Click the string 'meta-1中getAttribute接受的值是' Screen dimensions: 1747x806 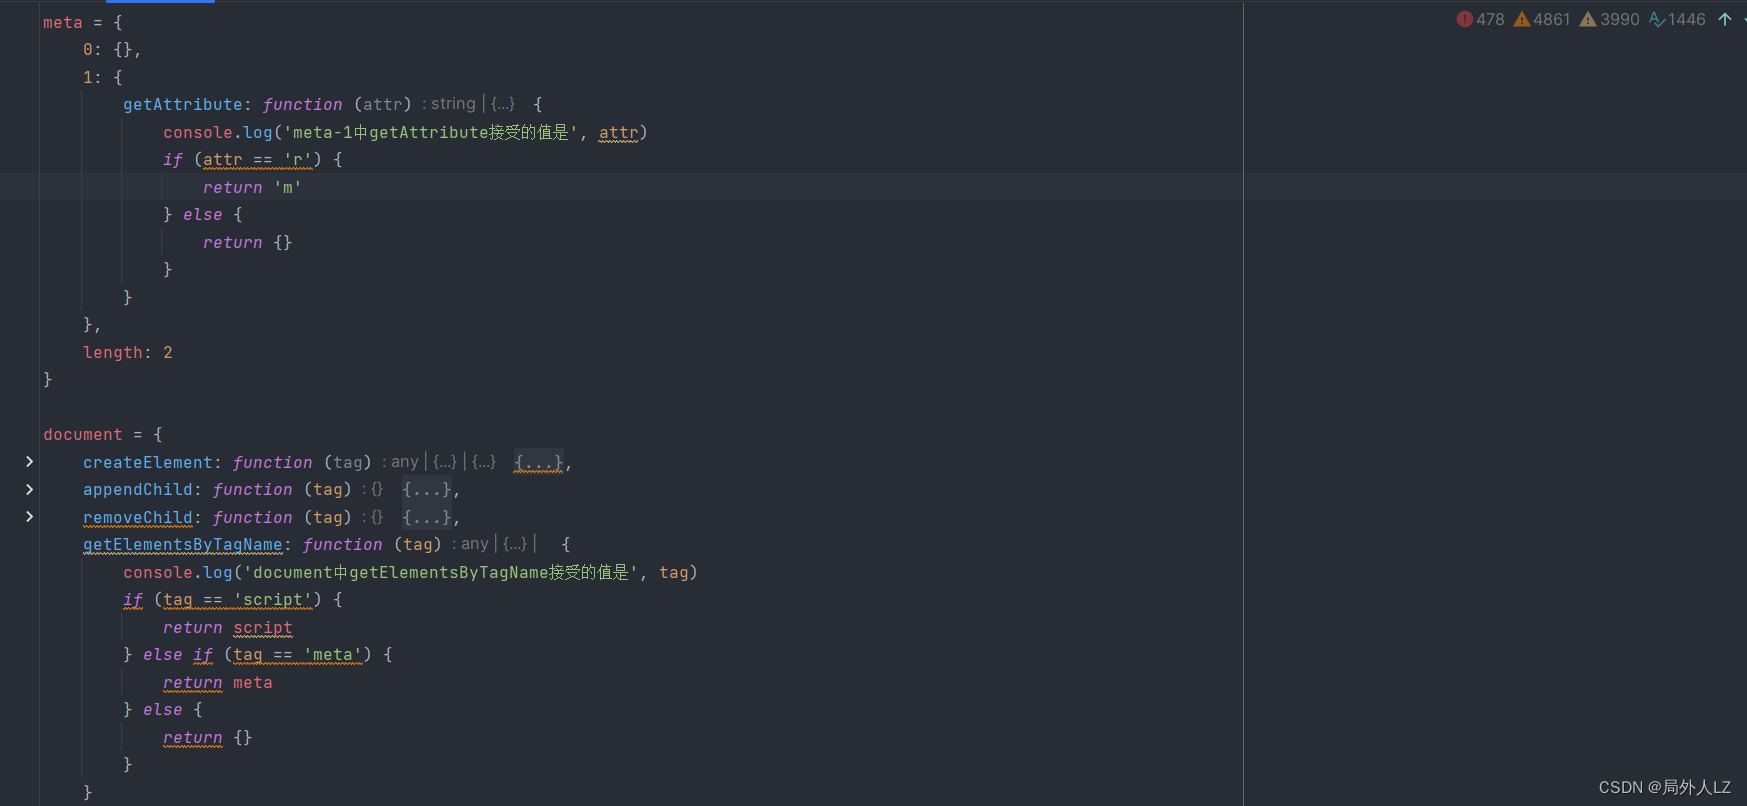click(x=431, y=132)
